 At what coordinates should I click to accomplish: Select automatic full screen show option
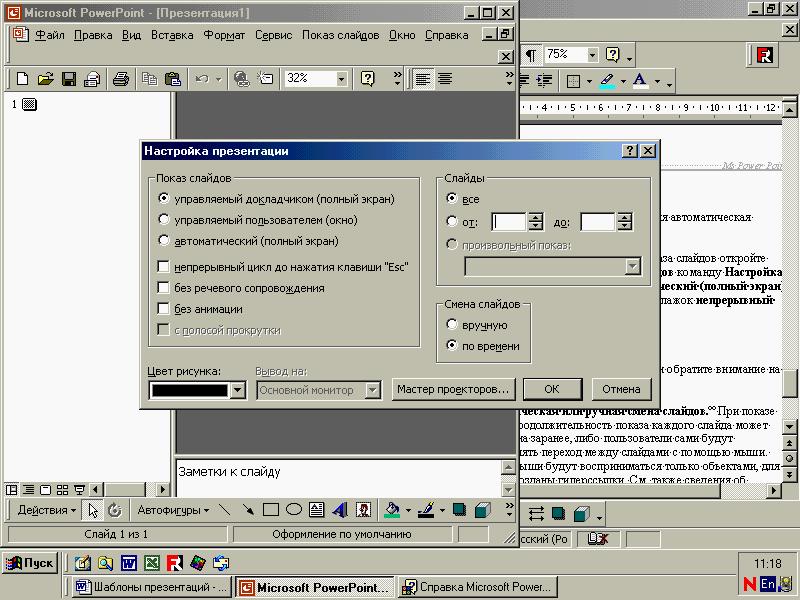(x=164, y=240)
